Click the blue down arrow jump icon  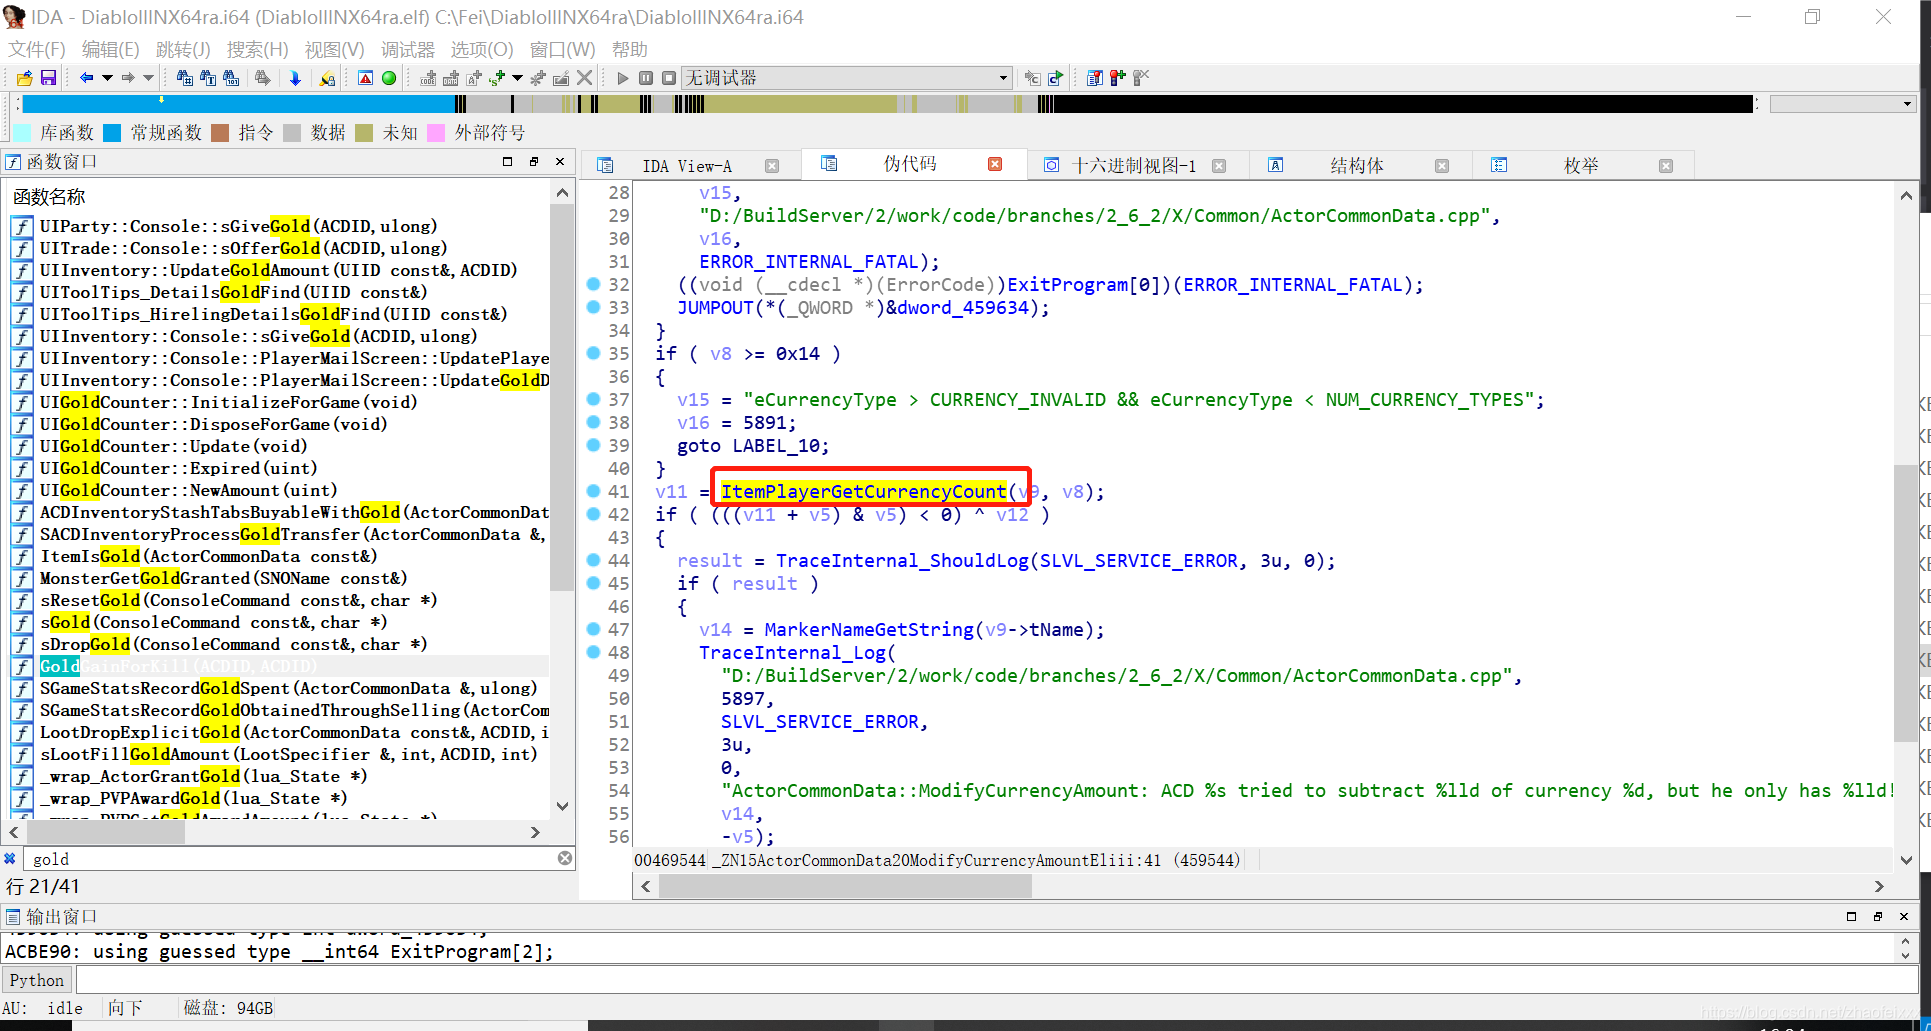click(x=295, y=78)
